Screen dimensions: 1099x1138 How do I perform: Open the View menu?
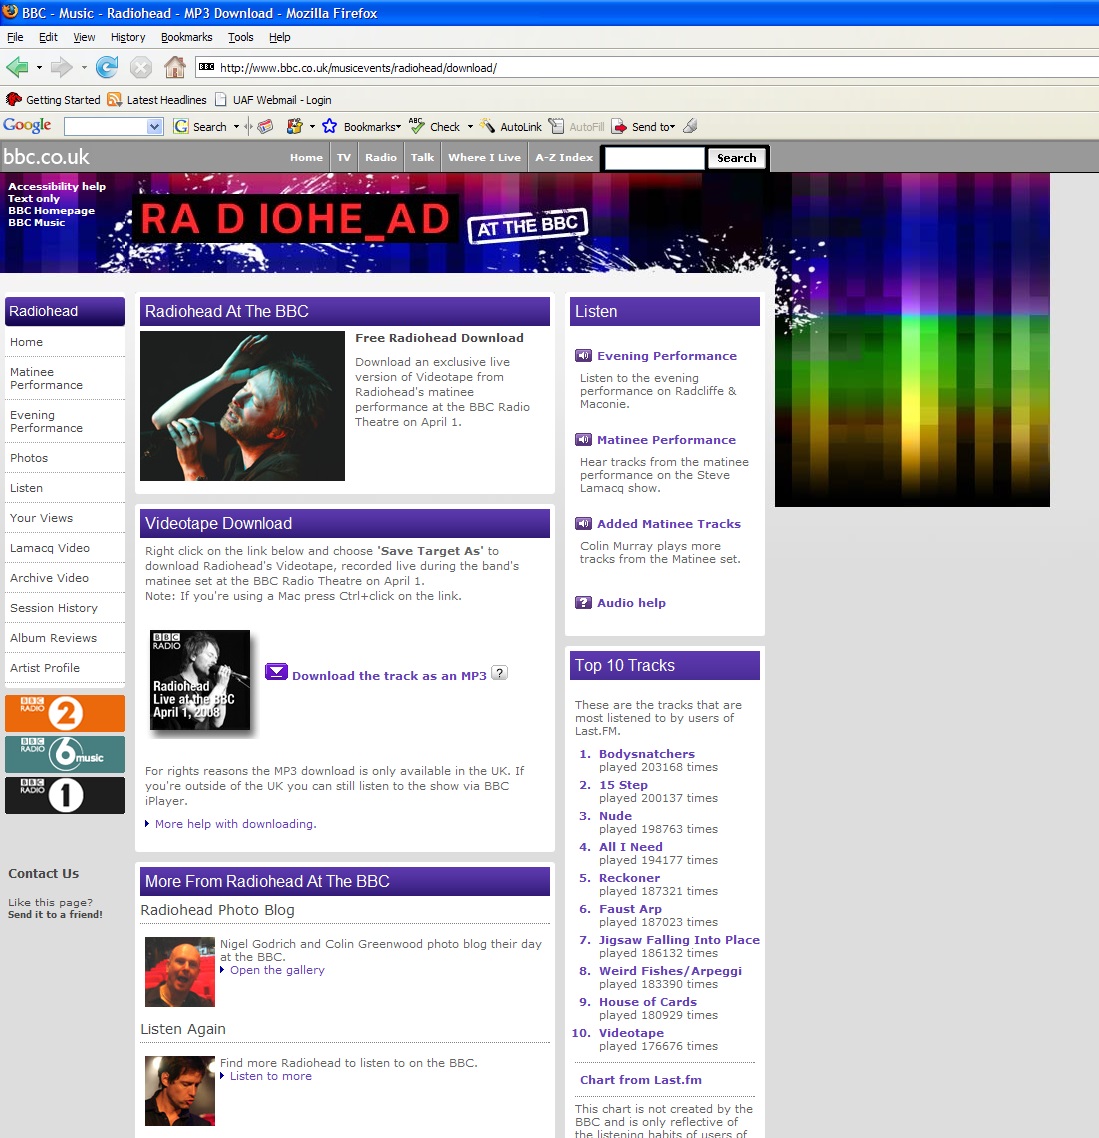(x=84, y=37)
